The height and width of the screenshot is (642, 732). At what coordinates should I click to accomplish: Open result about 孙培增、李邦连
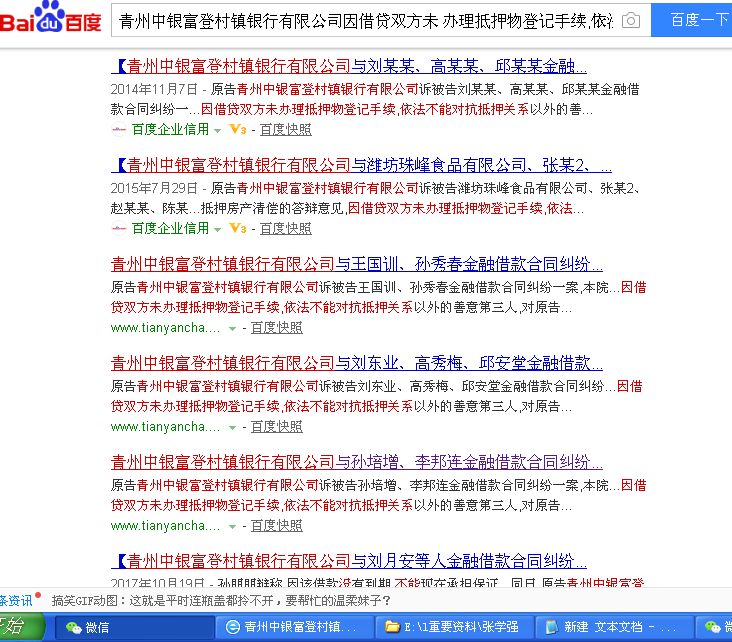click(357, 462)
